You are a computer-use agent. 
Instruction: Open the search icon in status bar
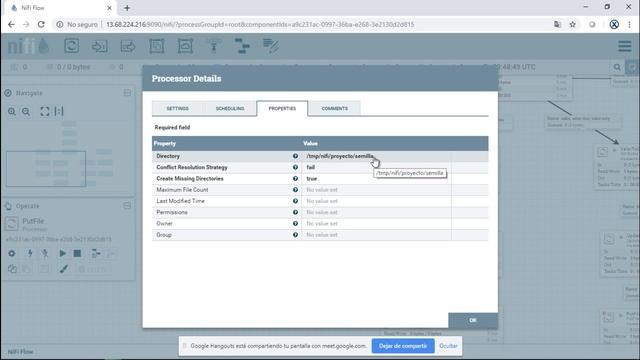click(x=617, y=67)
